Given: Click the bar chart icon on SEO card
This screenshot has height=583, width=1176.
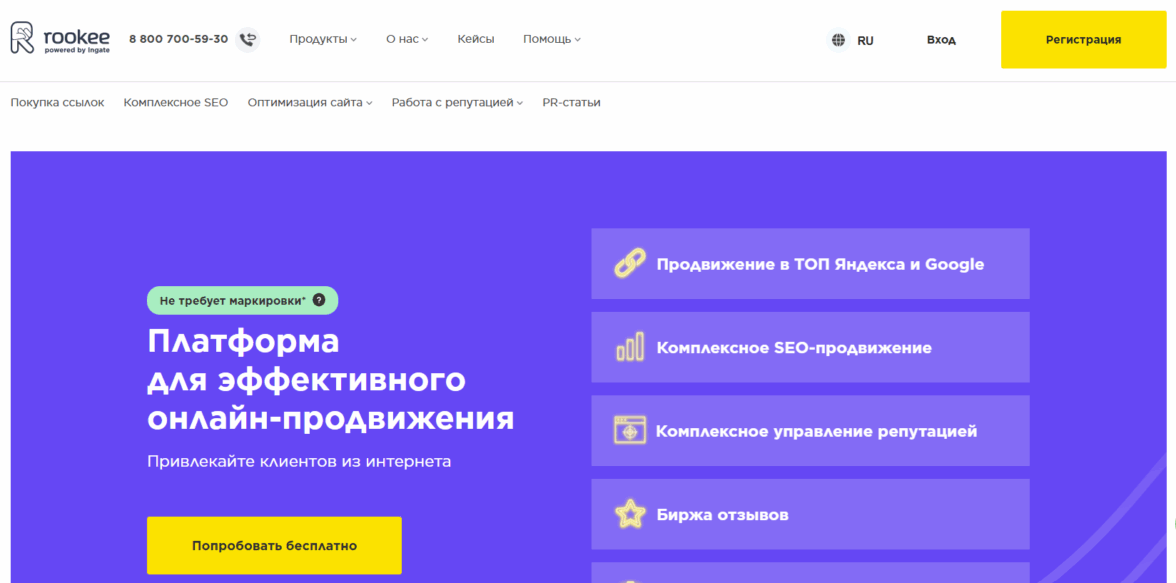Looking at the screenshot, I should pos(629,347).
